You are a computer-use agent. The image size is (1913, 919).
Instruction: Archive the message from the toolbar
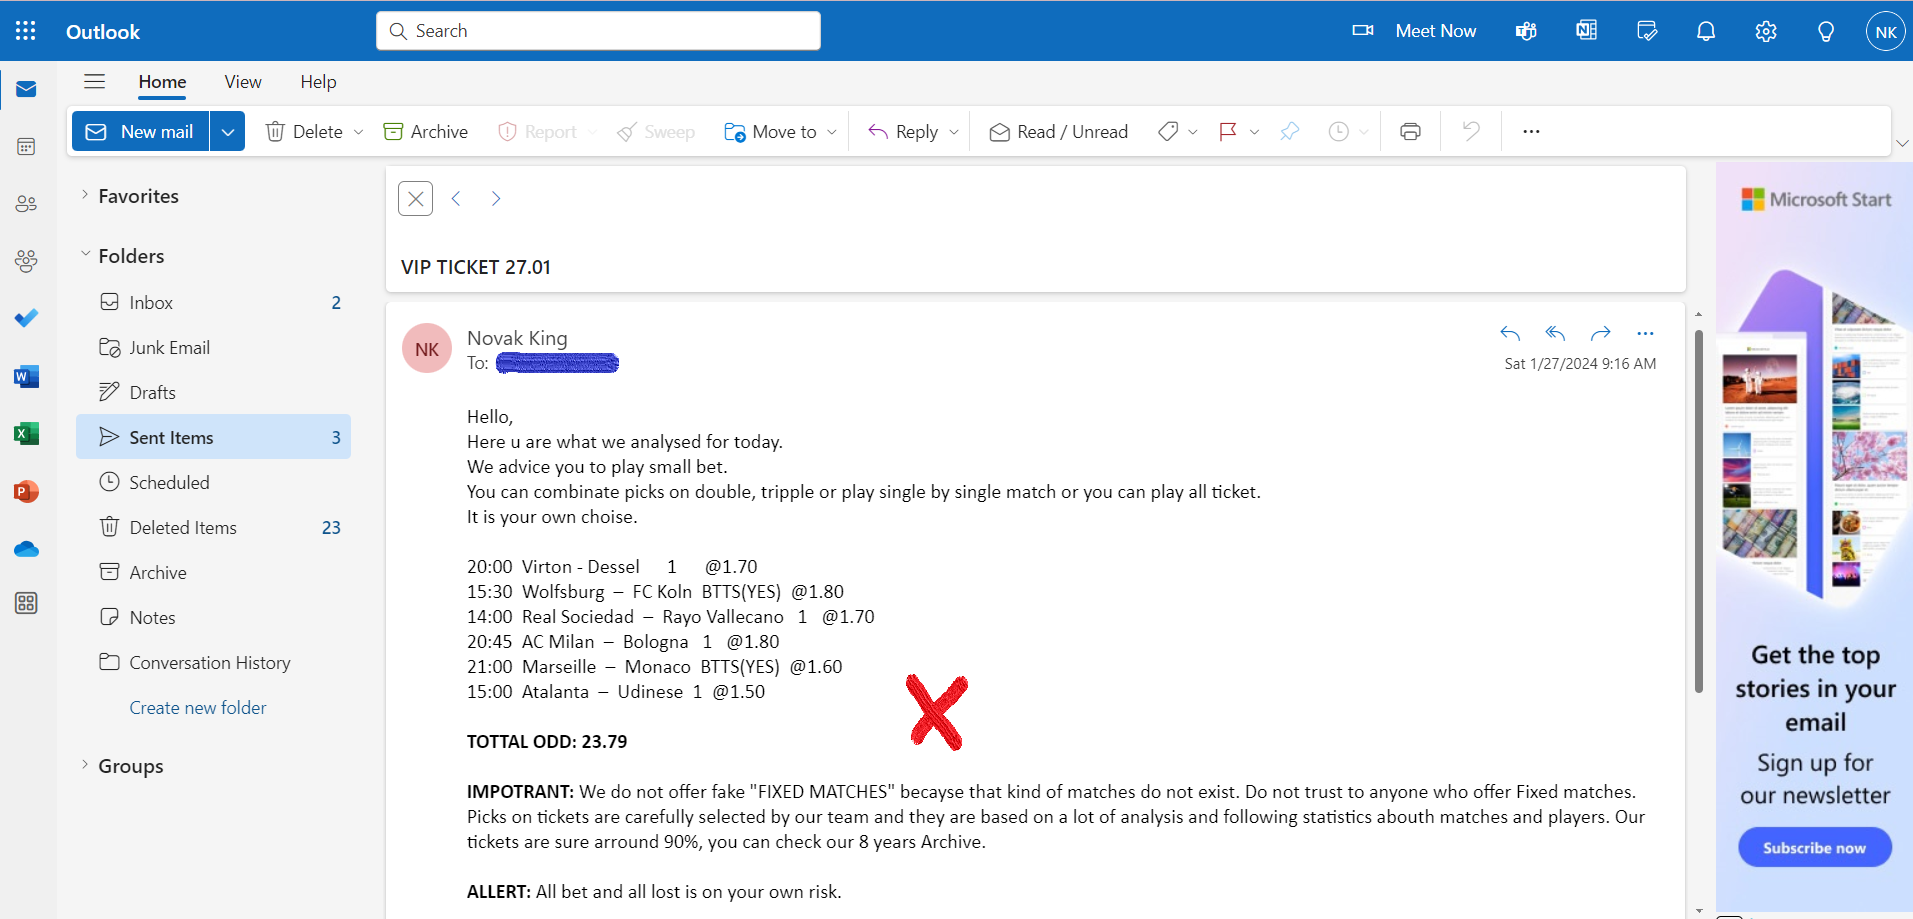click(x=426, y=131)
